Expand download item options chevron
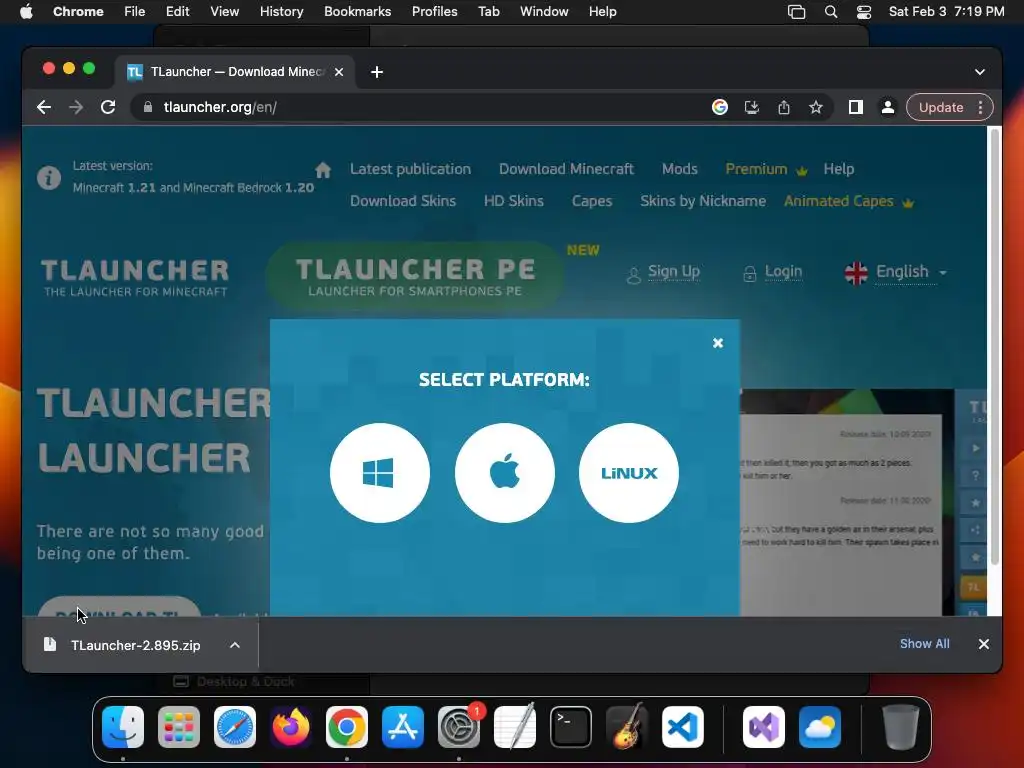The image size is (1024, 768). [x=235, y=645]
